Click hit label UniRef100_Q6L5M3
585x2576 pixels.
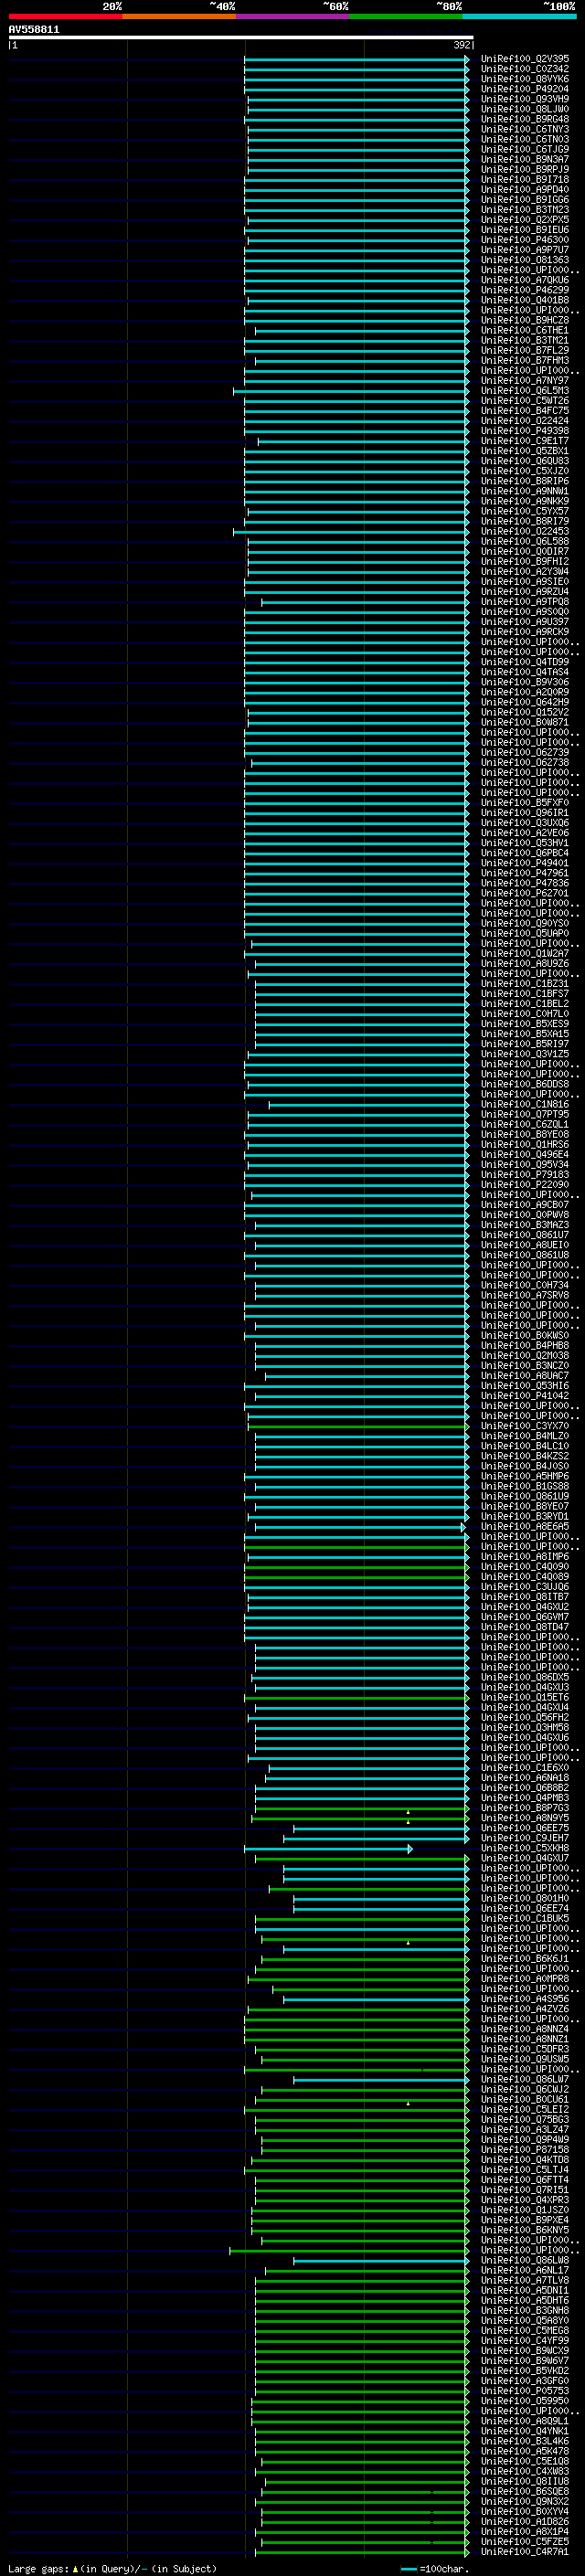click(x=524, y=391)
